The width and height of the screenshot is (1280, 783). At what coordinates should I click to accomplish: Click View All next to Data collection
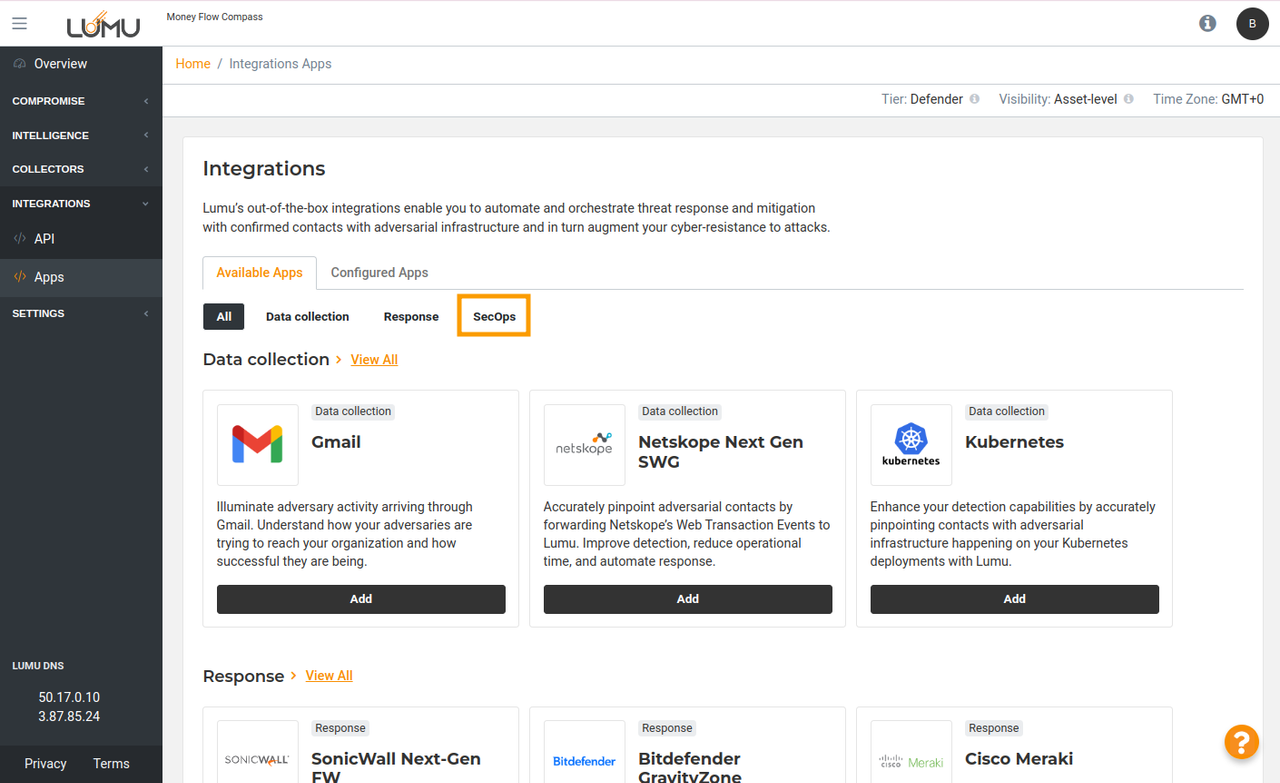tap(374, 359)
